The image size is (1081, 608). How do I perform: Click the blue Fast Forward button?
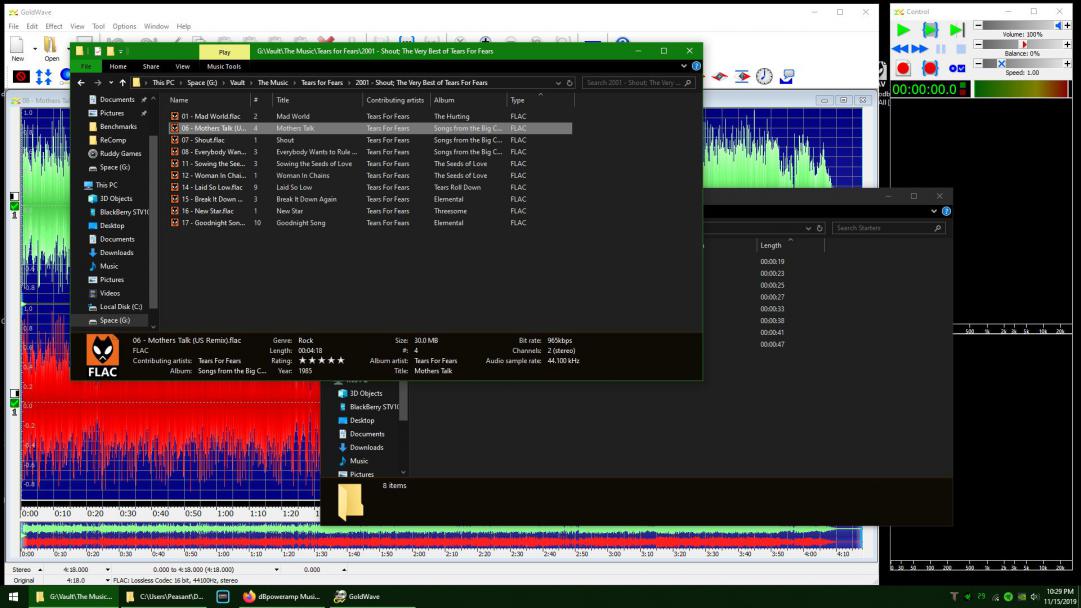pos(921,49)
